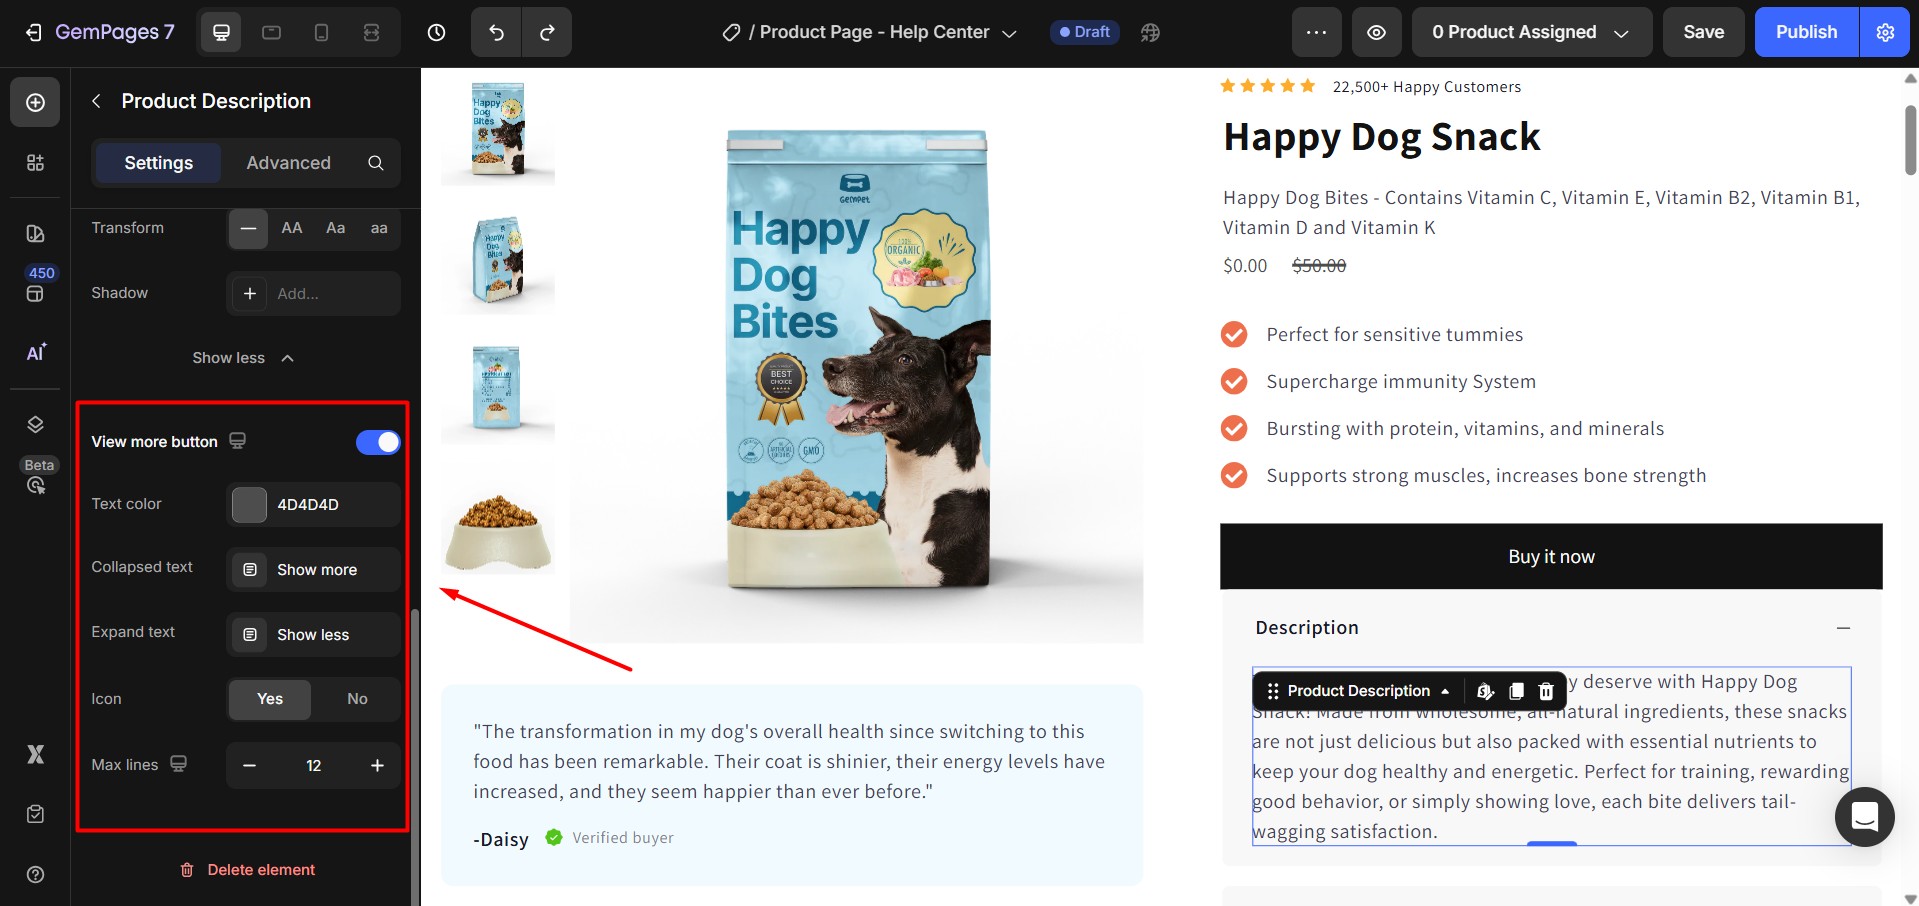The image size is (1919, 906).
Task: Collapse the Show less section
Action: [x=243, y=357]
